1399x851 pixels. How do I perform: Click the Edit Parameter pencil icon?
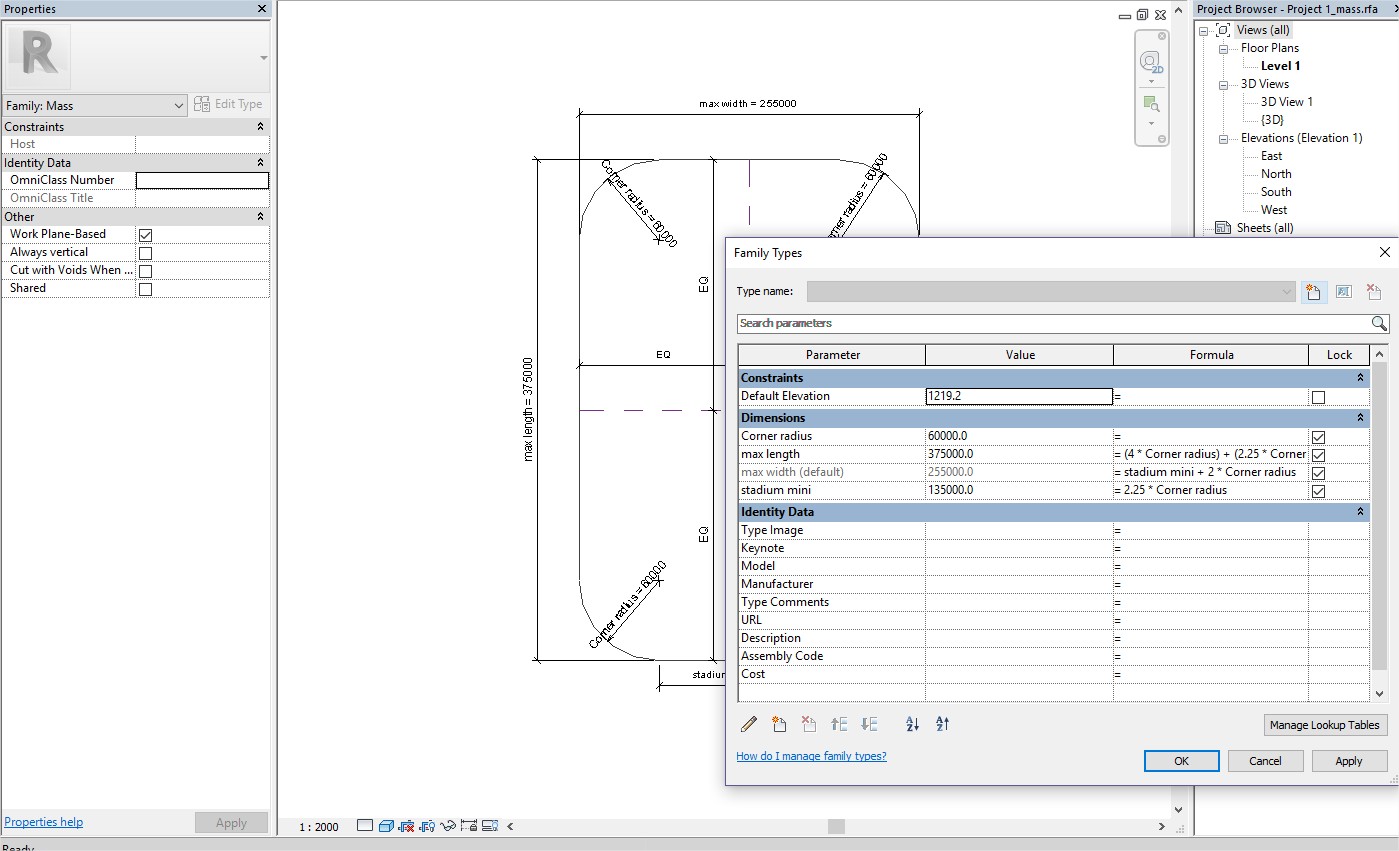tap(748, 724)
